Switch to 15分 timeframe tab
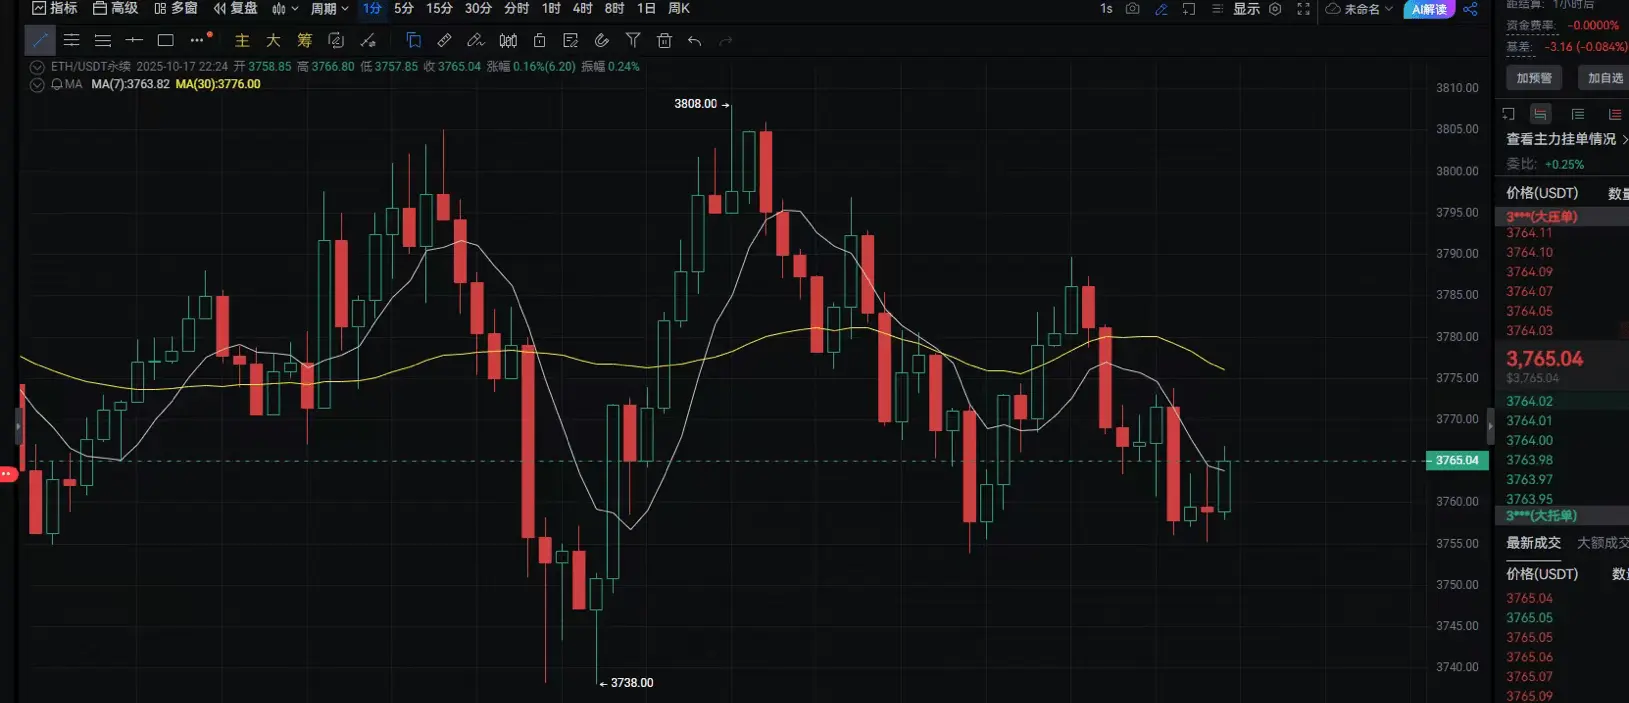1629x703 pixels. click(x=439, y=8)
